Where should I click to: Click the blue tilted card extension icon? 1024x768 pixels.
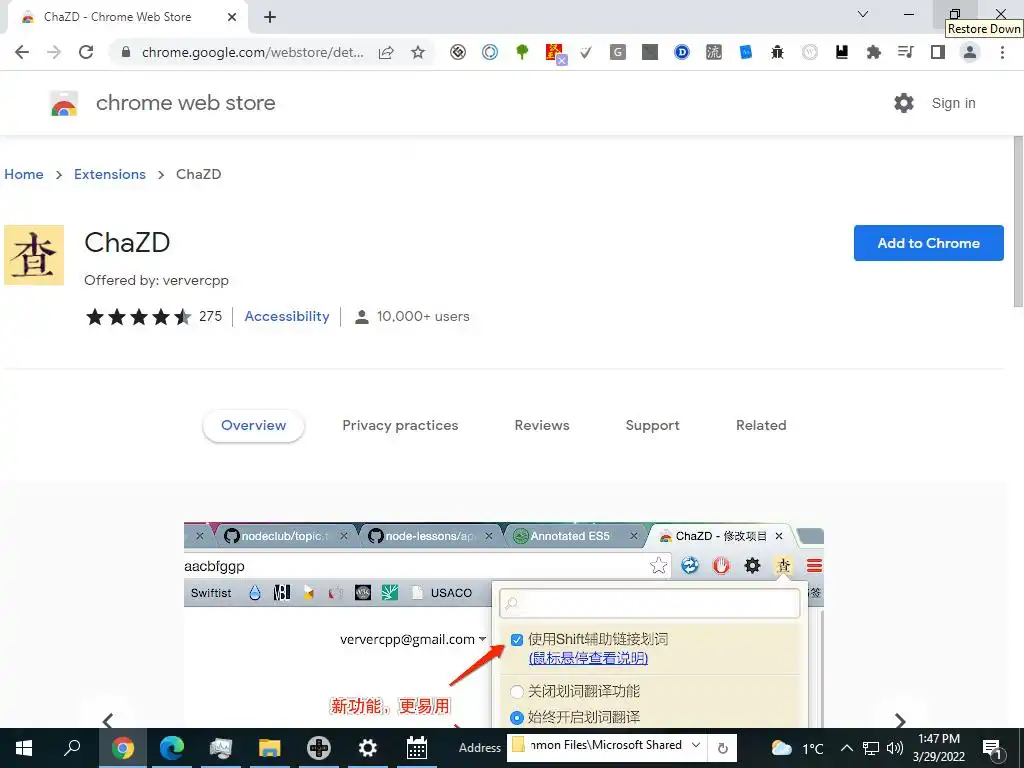coord(746,52)
